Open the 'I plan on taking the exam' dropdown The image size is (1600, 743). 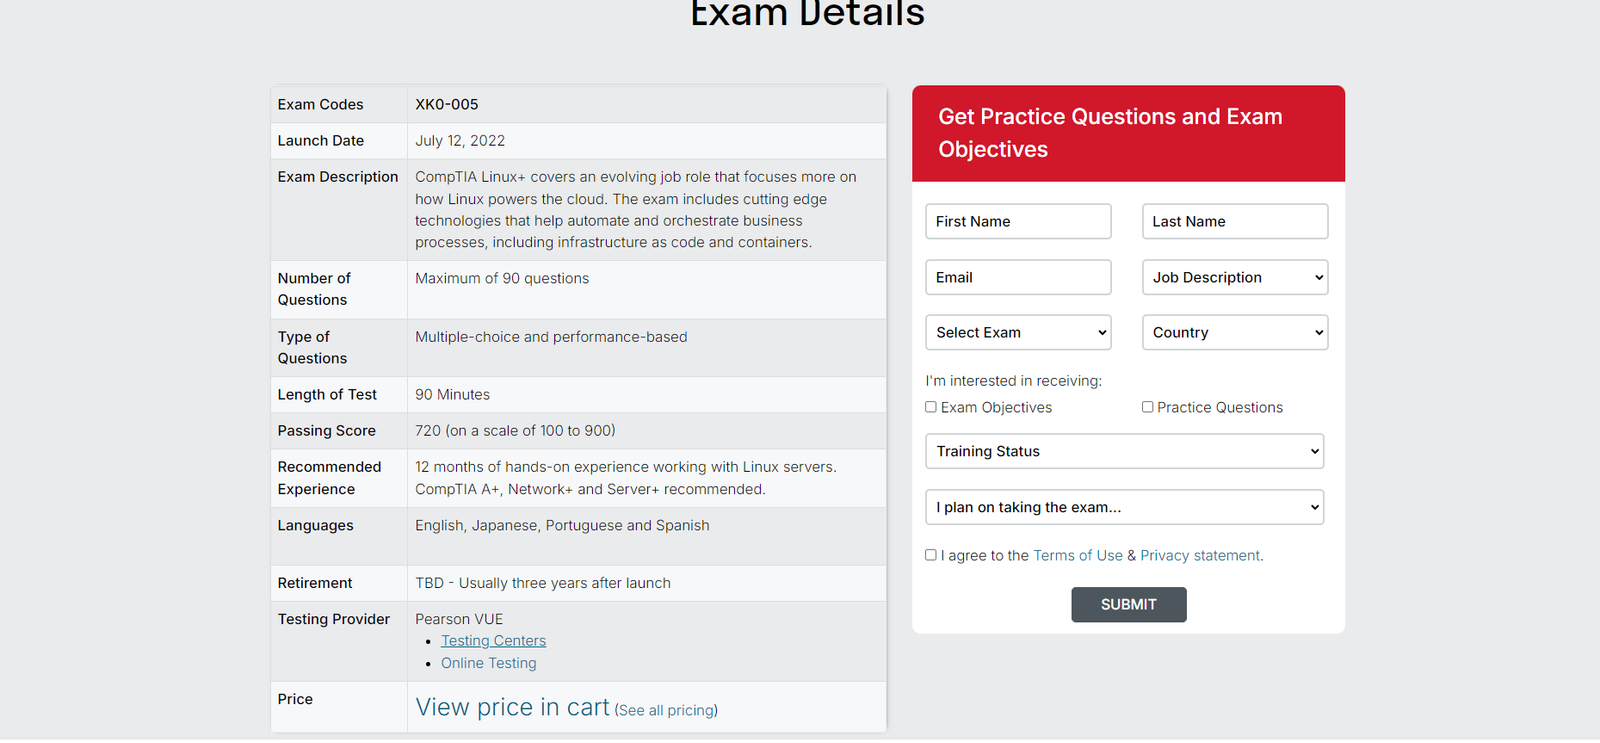coord(1124,507)
